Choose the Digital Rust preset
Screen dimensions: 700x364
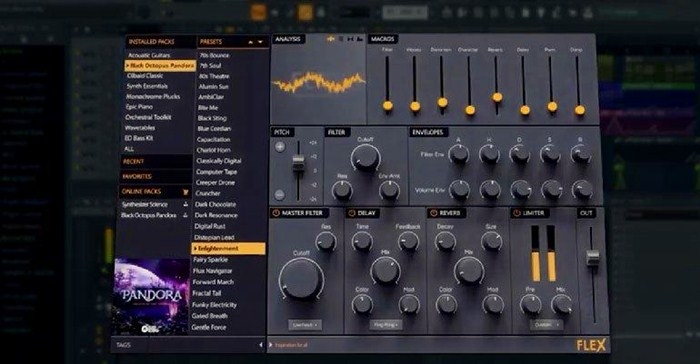coord(210,226)
